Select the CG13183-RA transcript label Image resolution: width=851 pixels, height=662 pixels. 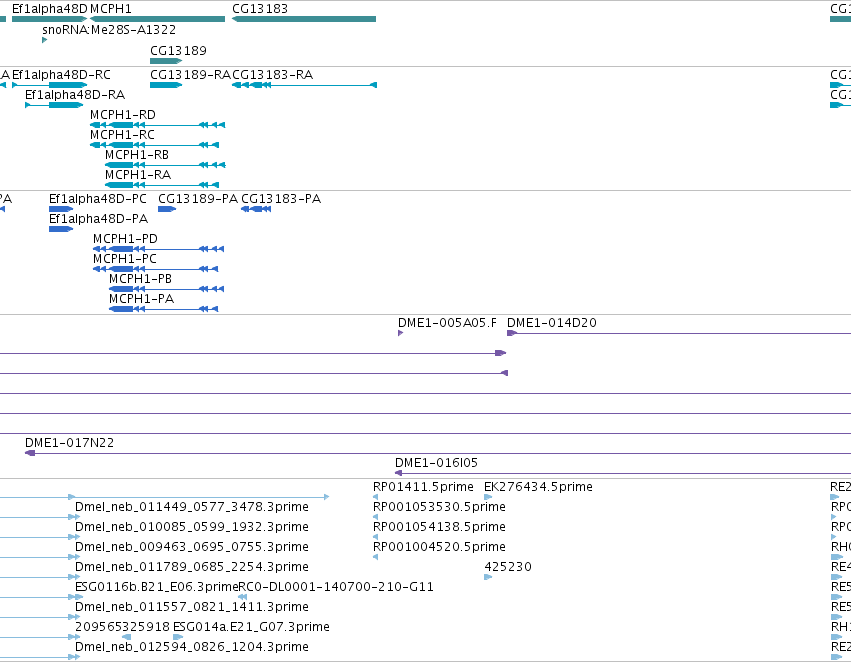273,75
